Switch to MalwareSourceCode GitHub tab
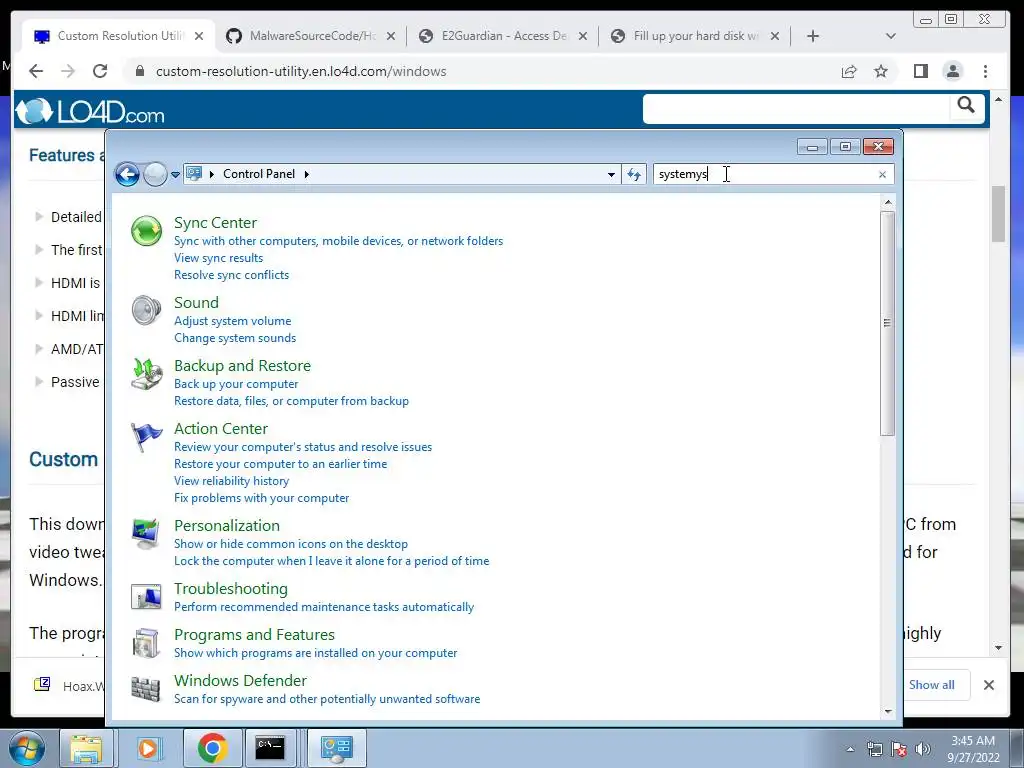1024x768 pixels. click(310, 36)
